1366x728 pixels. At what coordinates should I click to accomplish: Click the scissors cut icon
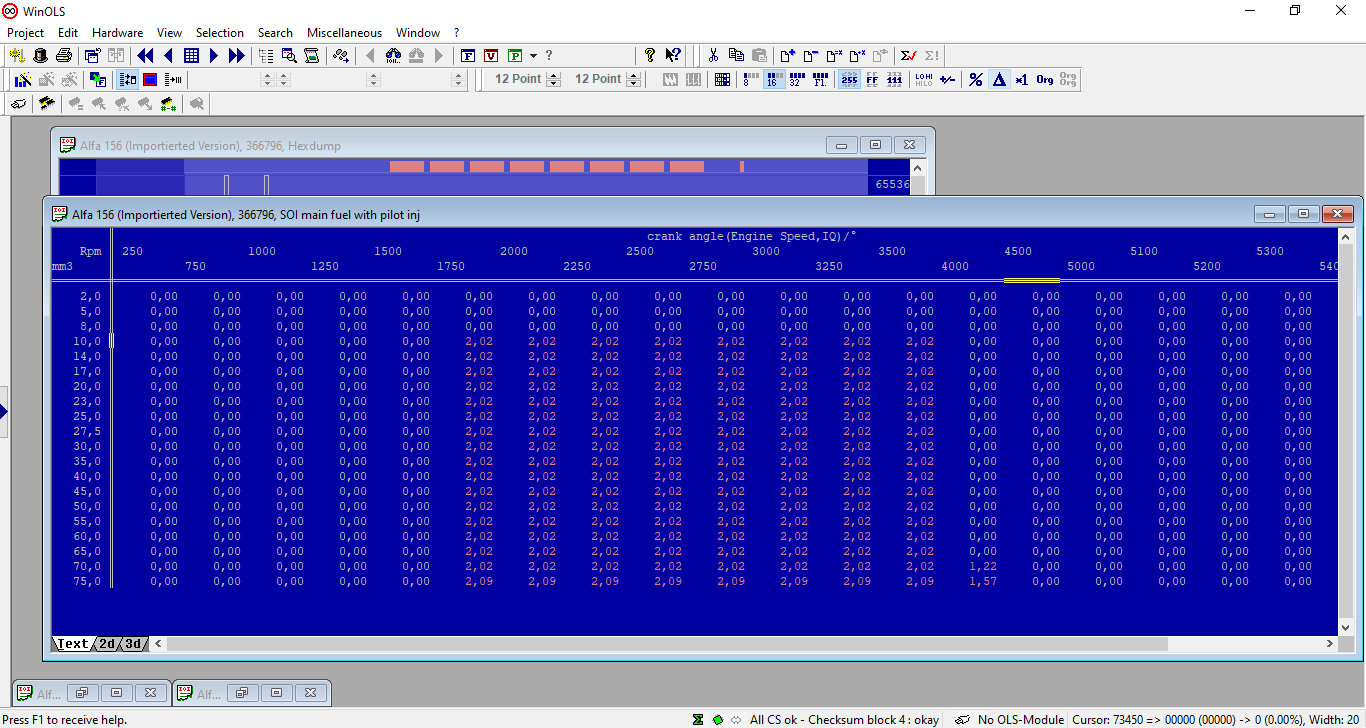point(713,56)
